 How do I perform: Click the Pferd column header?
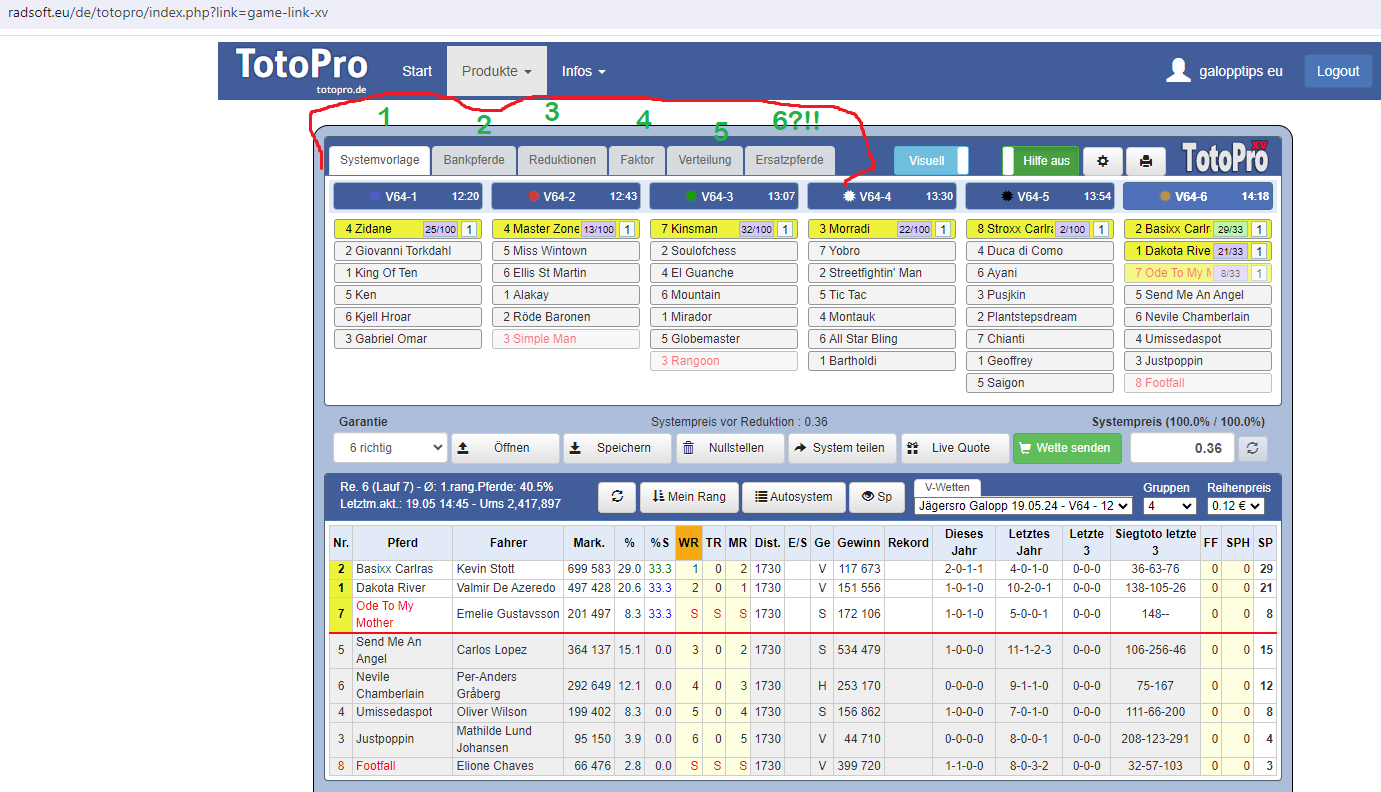pyautogui.click(x=402, y=543)
